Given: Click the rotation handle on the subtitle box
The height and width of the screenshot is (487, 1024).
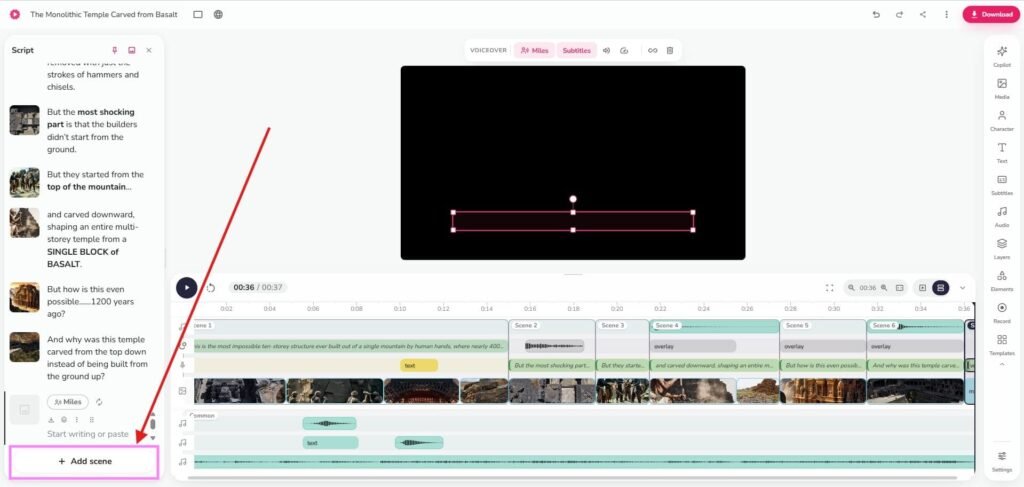Looking at the screenshot, I should pyautogui.click(x=573, y=199).
